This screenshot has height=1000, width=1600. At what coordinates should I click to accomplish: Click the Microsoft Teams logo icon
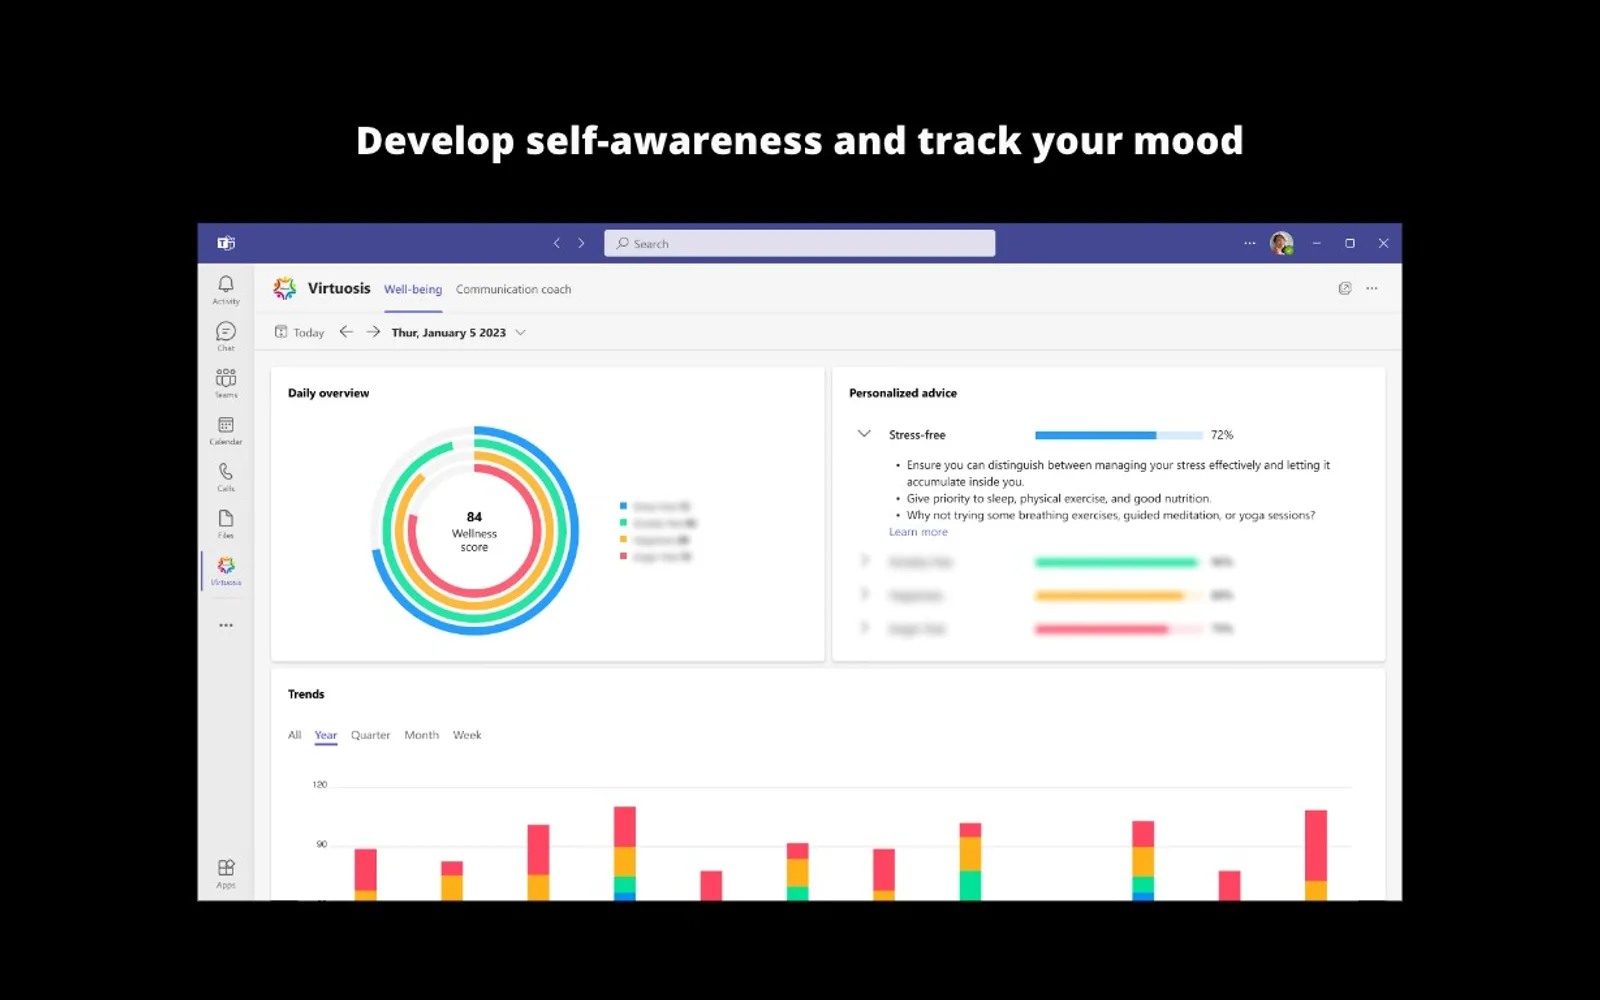point(226,243)
